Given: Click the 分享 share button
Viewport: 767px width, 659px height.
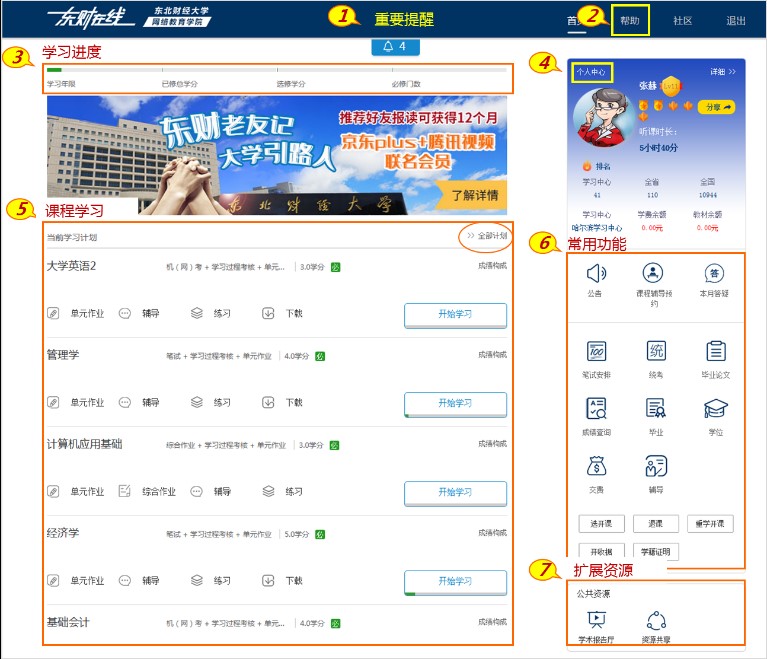Looking at the screenshot, I should (x=717, y=107).
